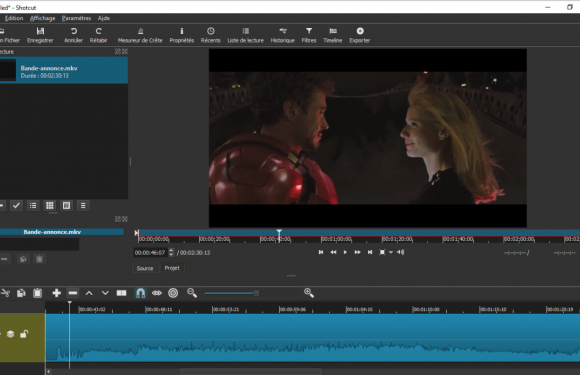Open the zoom dropdown arrow in player

tap(391, 253)
